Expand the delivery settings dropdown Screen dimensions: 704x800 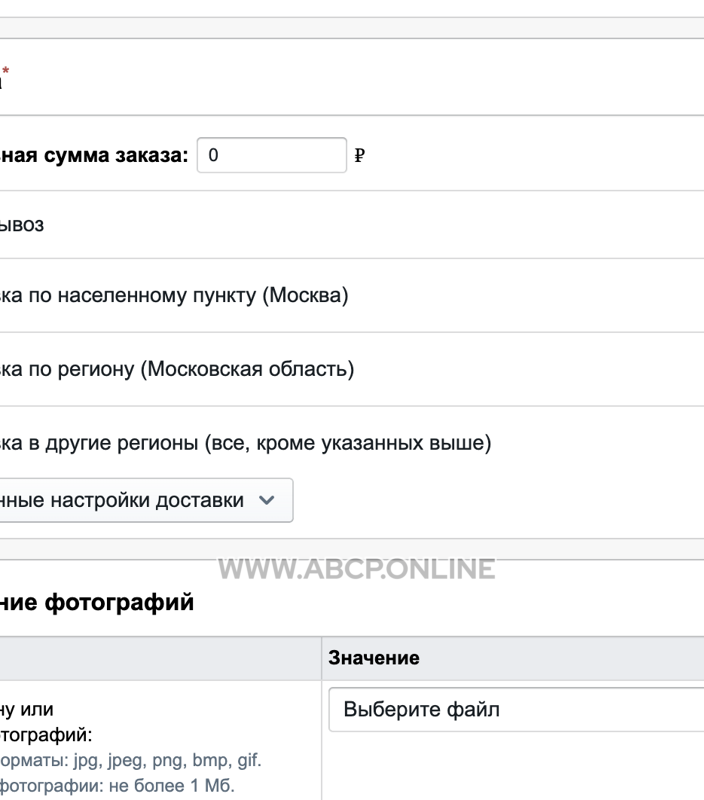tap(146, 500)
